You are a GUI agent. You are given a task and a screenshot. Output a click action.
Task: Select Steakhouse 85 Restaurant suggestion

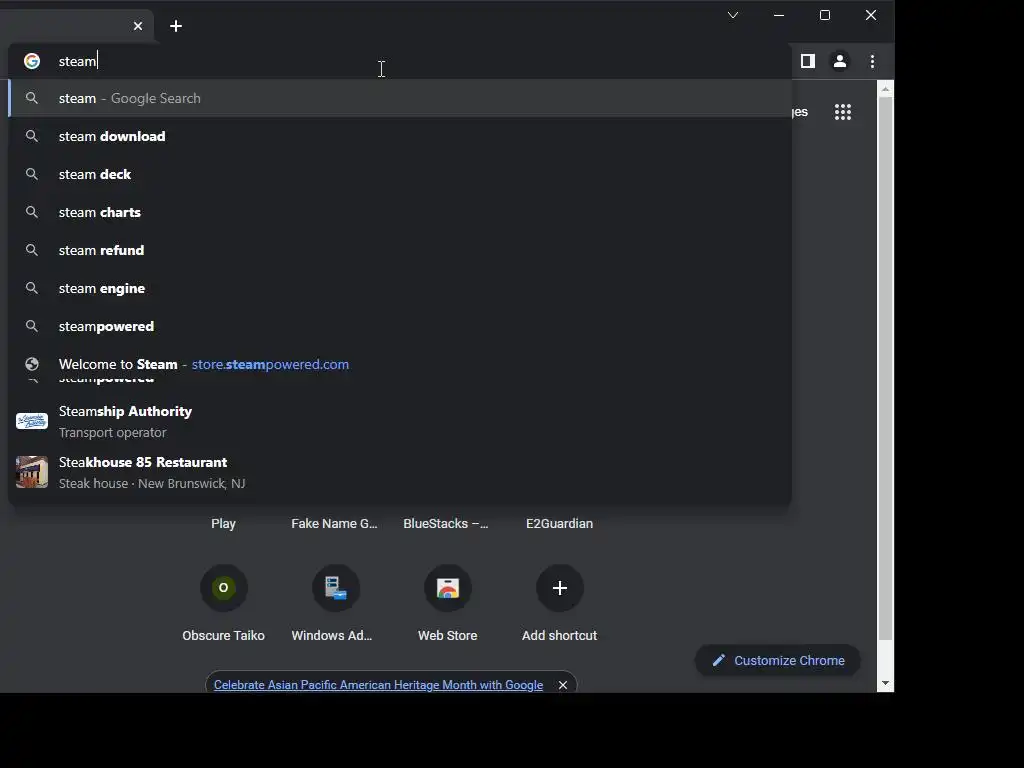click(400, 472)
